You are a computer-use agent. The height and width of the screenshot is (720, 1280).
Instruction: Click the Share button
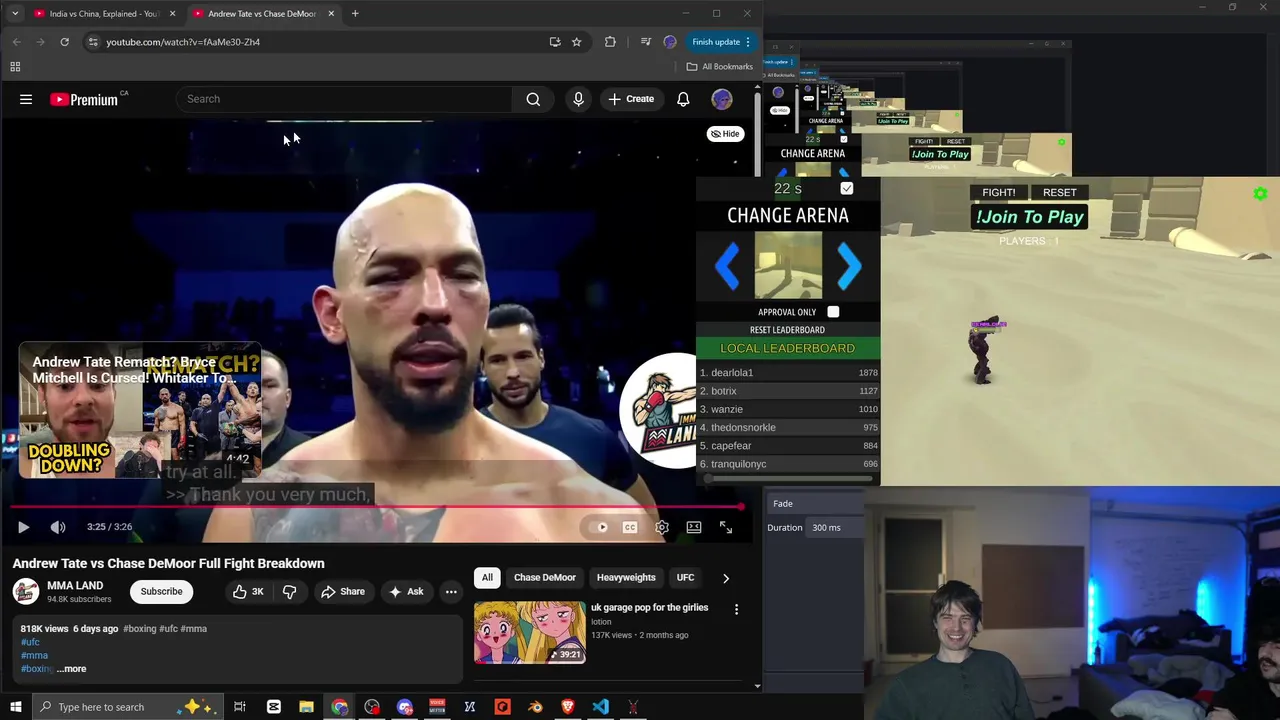pos(343,592)
